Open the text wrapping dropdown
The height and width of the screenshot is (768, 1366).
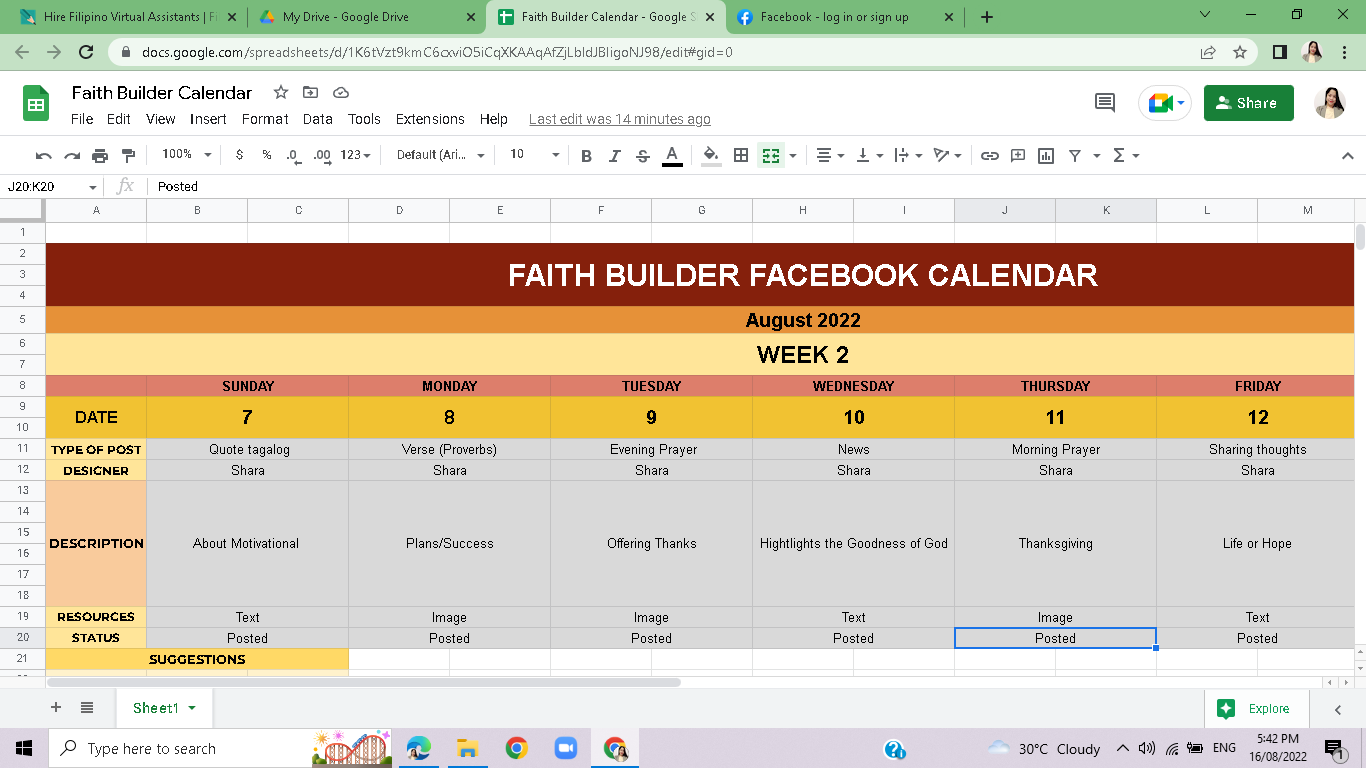point(908,155)
